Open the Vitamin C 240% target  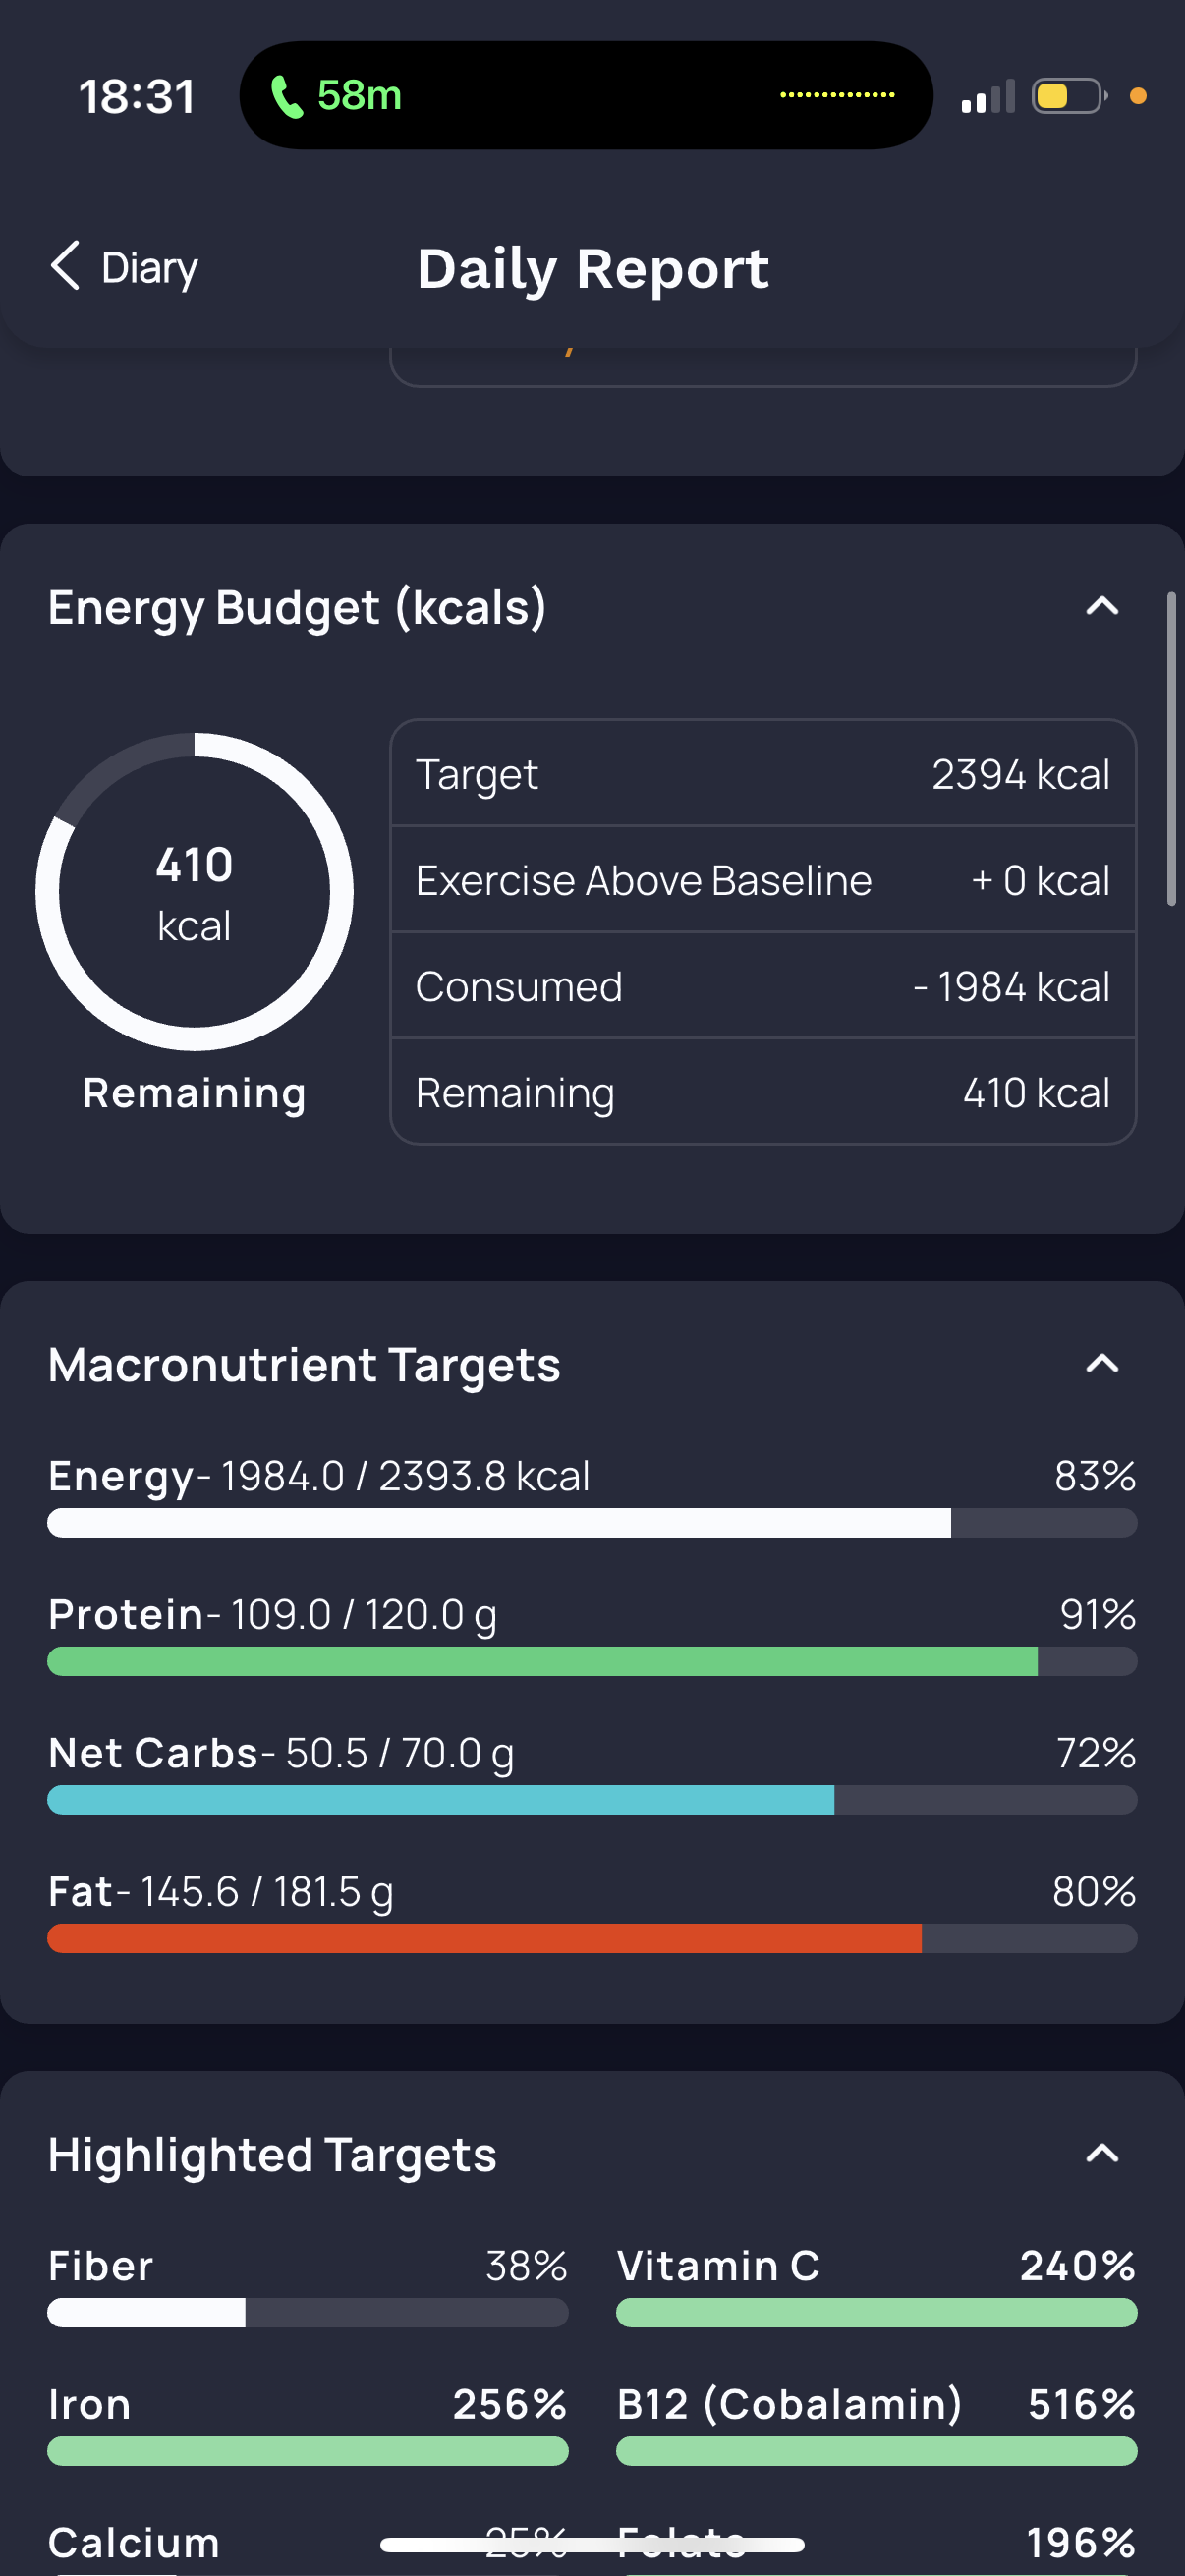point(876,2286)
